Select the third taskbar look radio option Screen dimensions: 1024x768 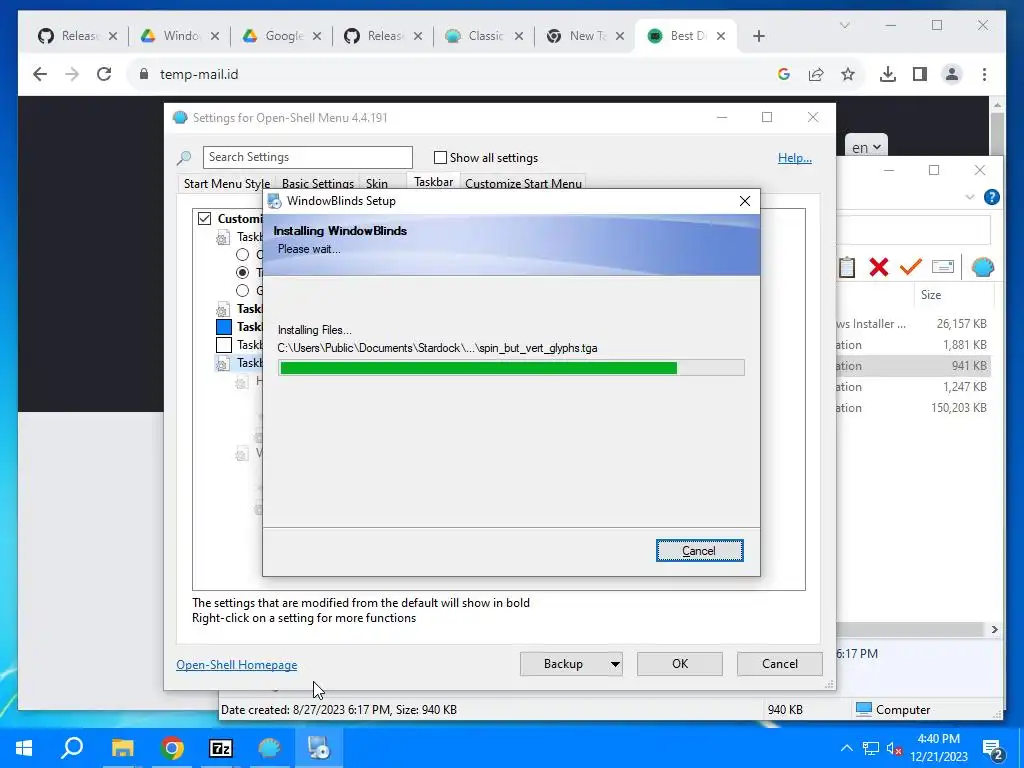242,291
